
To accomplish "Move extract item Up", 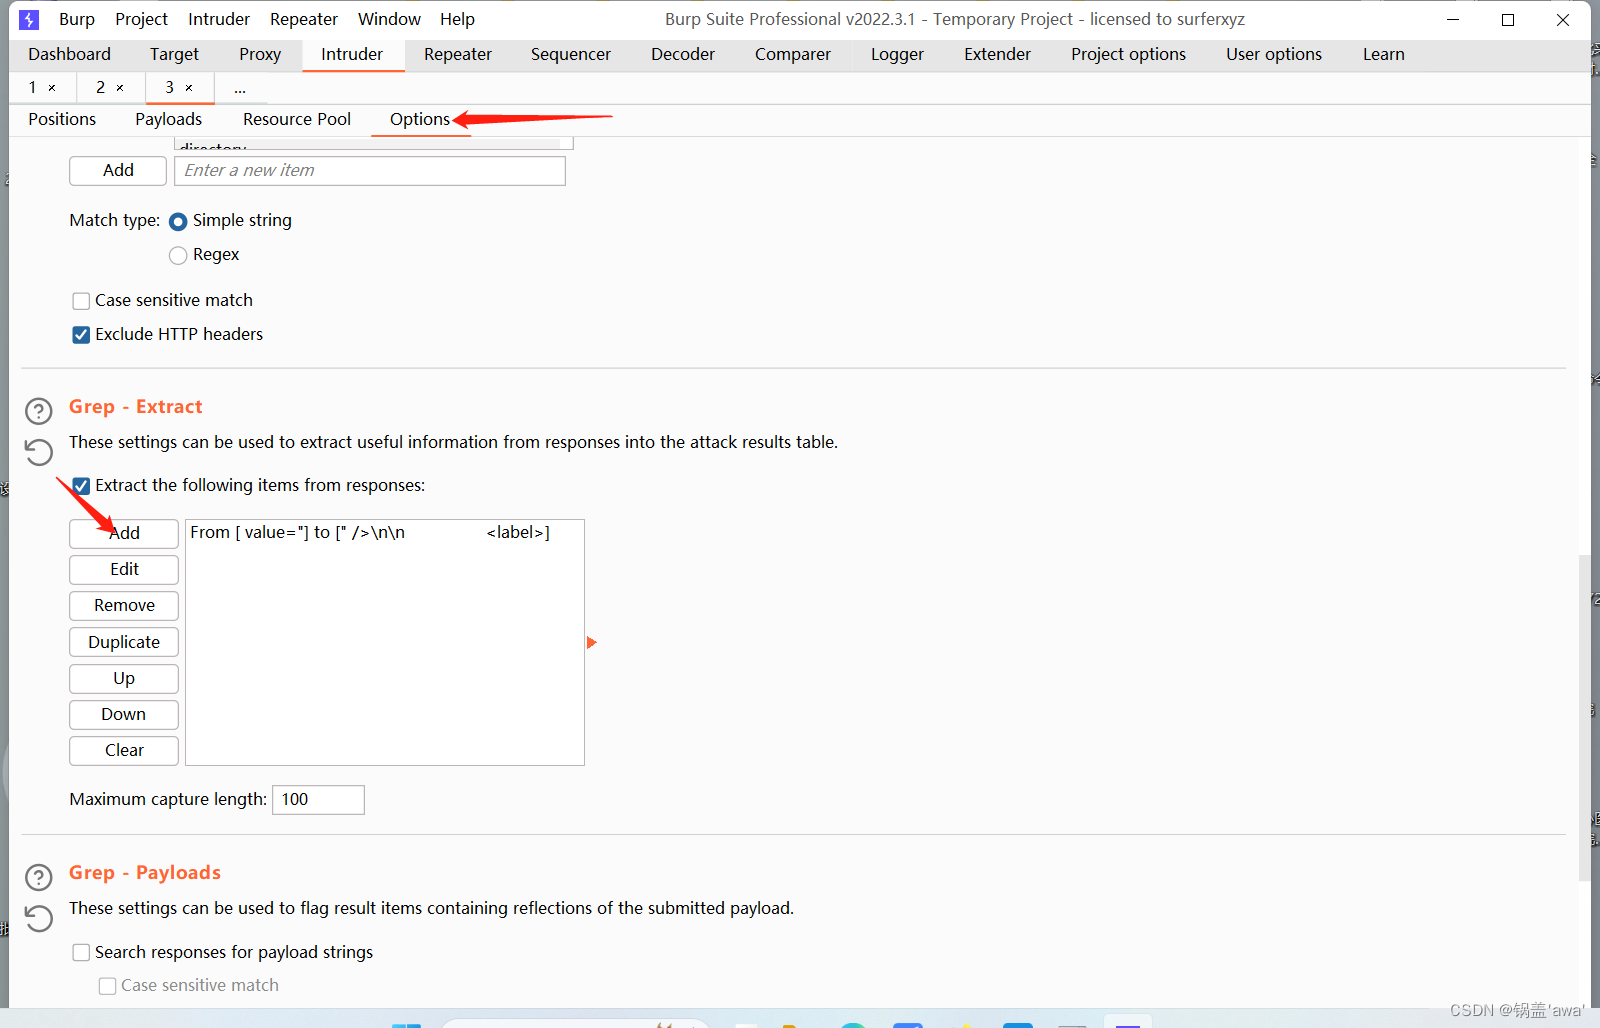I will 124,678.
